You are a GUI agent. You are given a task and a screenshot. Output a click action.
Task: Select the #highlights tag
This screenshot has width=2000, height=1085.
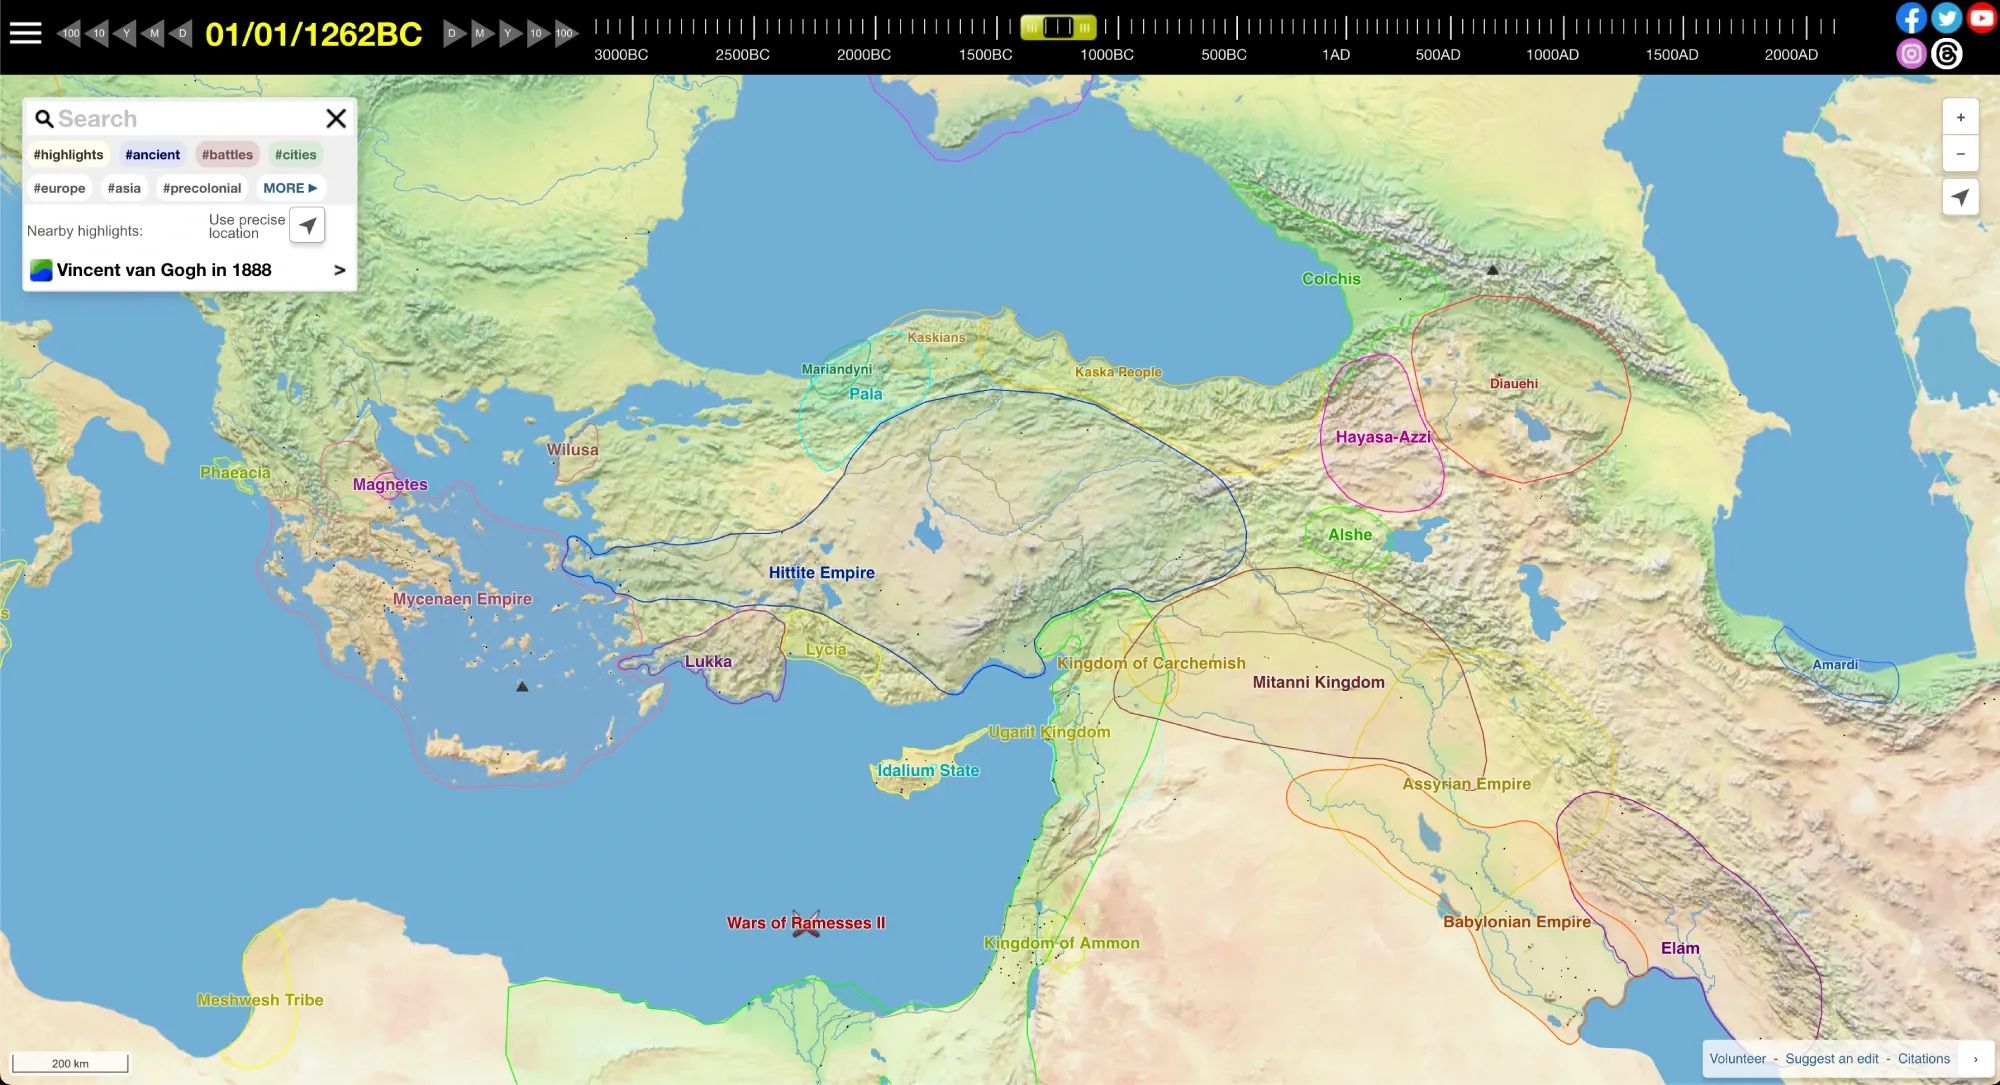pos(68,155)
